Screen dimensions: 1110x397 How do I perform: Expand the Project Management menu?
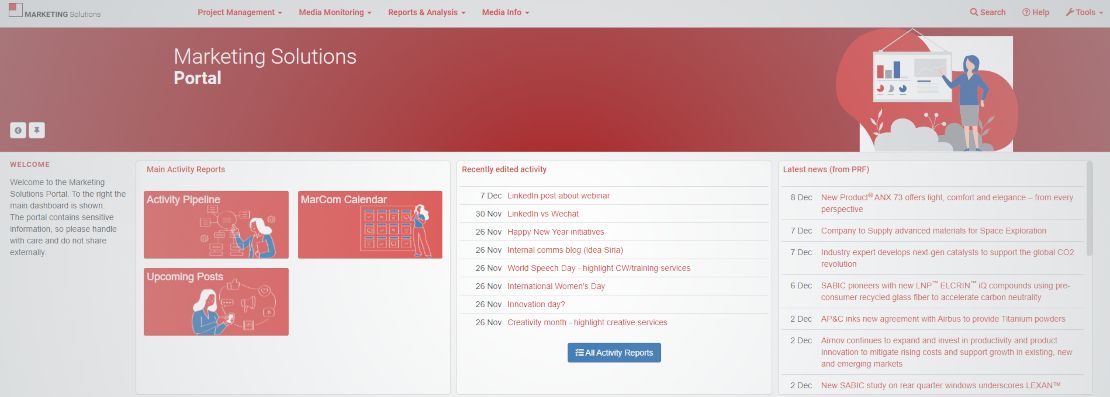pyautogui.click(x=239, y=12)
